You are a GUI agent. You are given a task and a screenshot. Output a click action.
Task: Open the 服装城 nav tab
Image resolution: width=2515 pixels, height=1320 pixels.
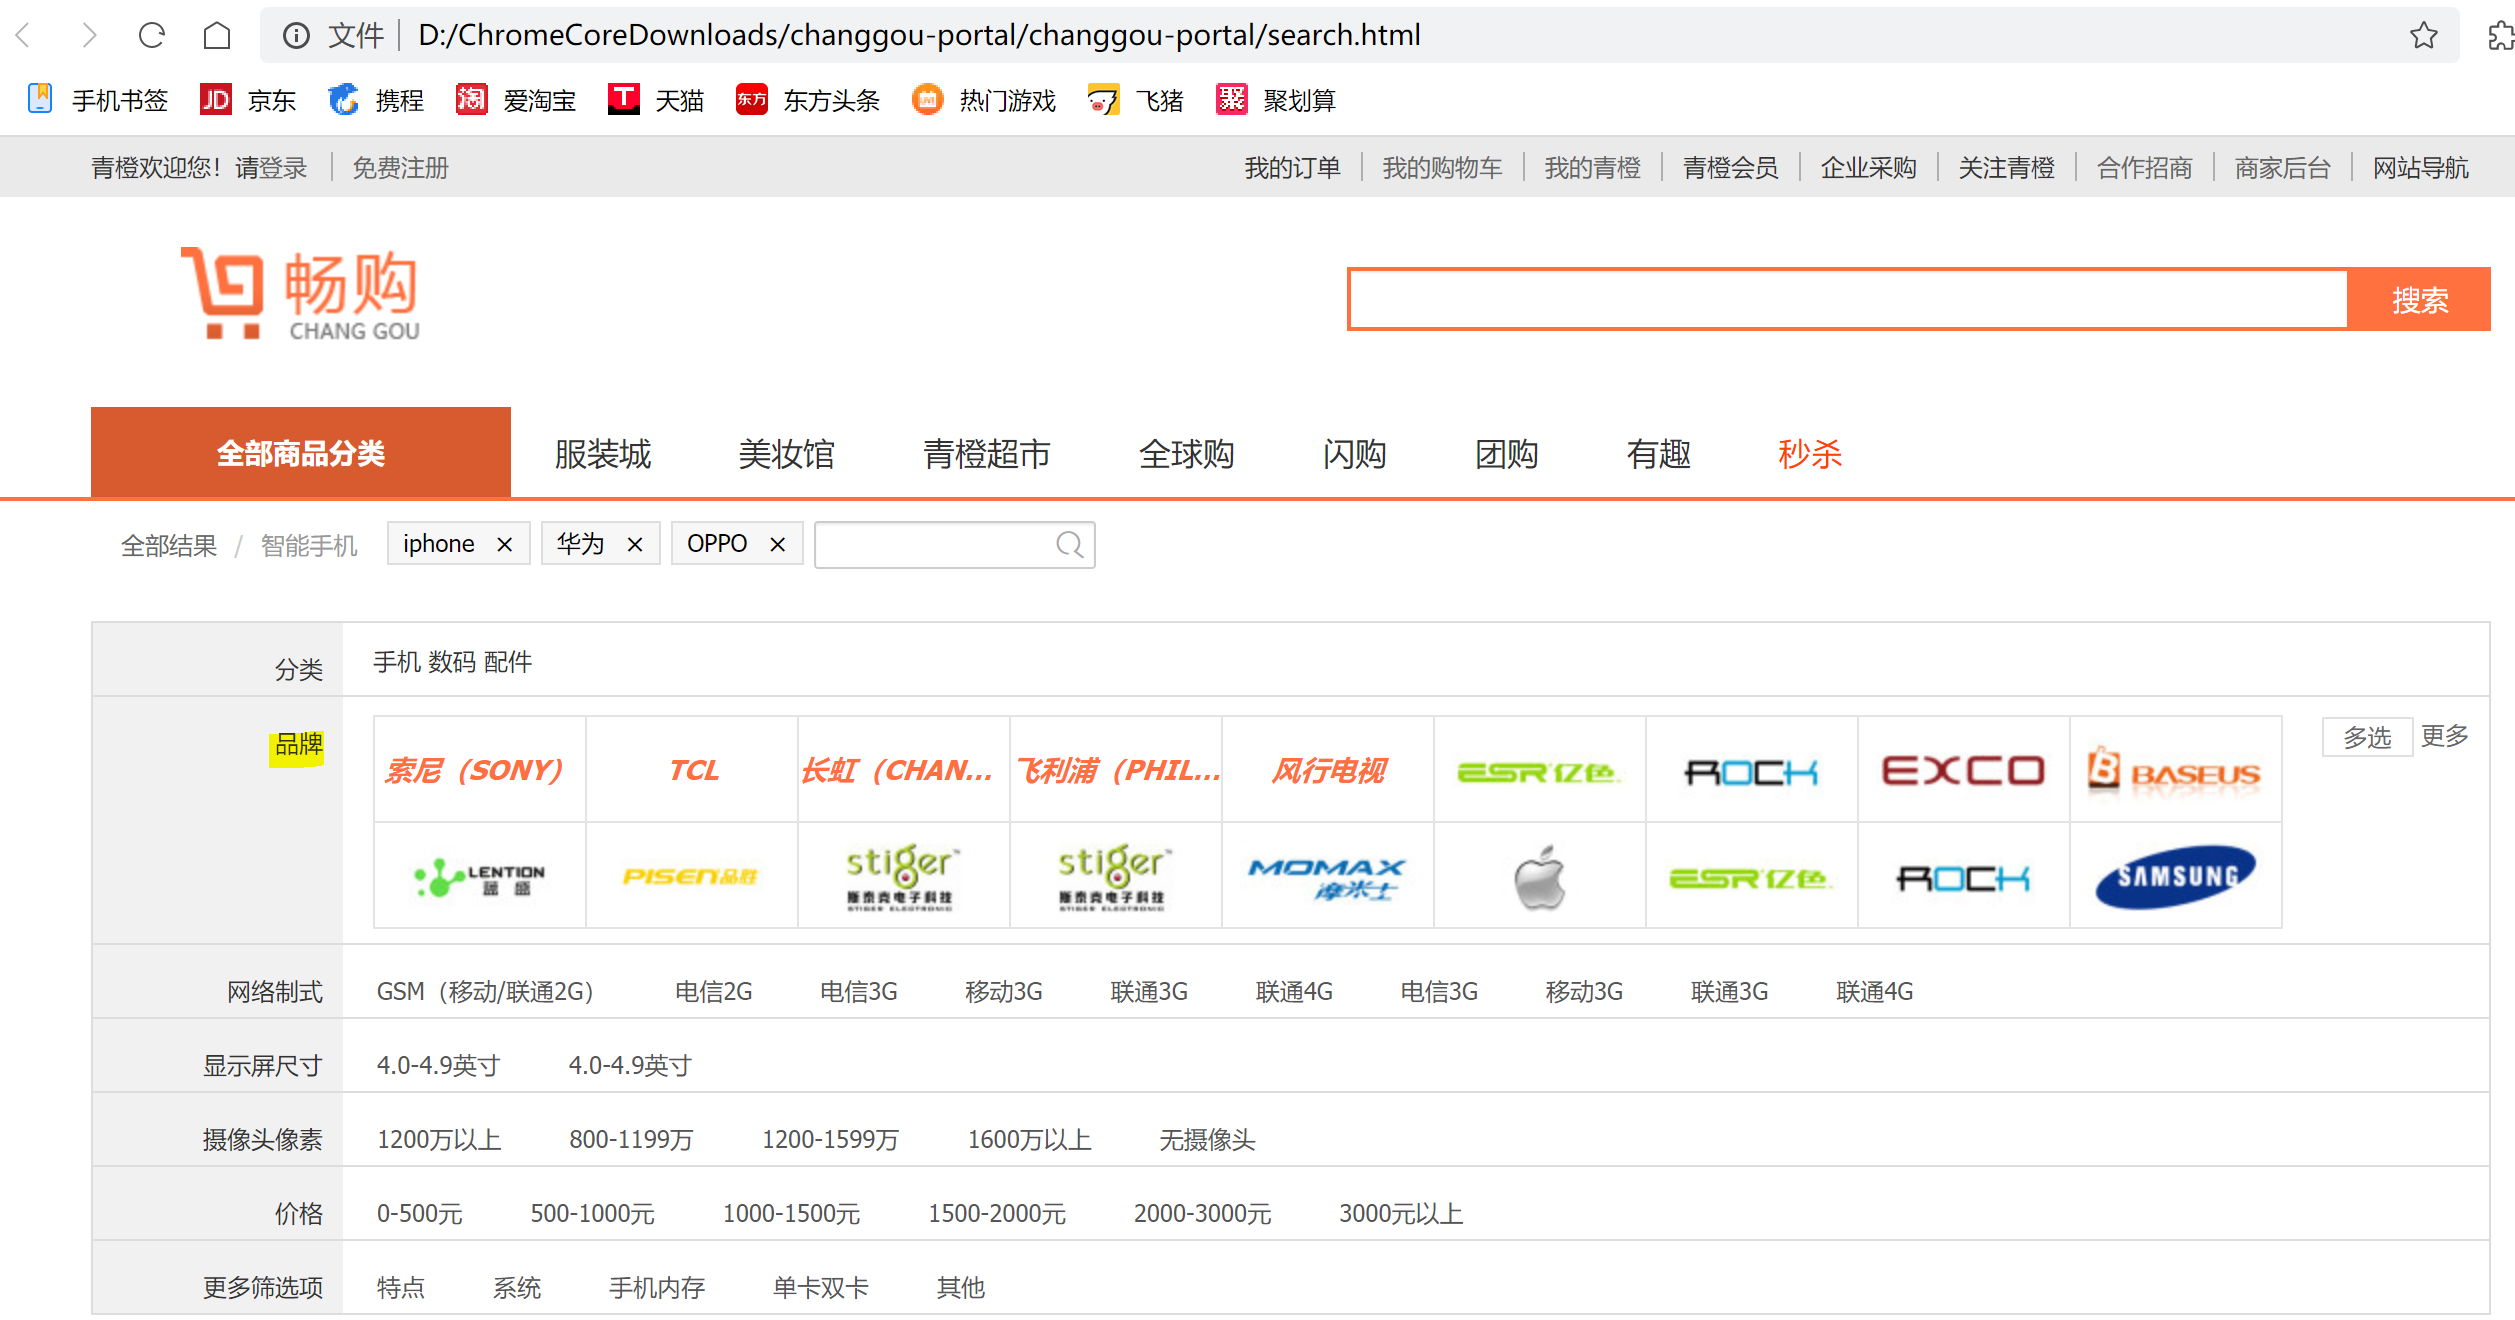[603, 454]
